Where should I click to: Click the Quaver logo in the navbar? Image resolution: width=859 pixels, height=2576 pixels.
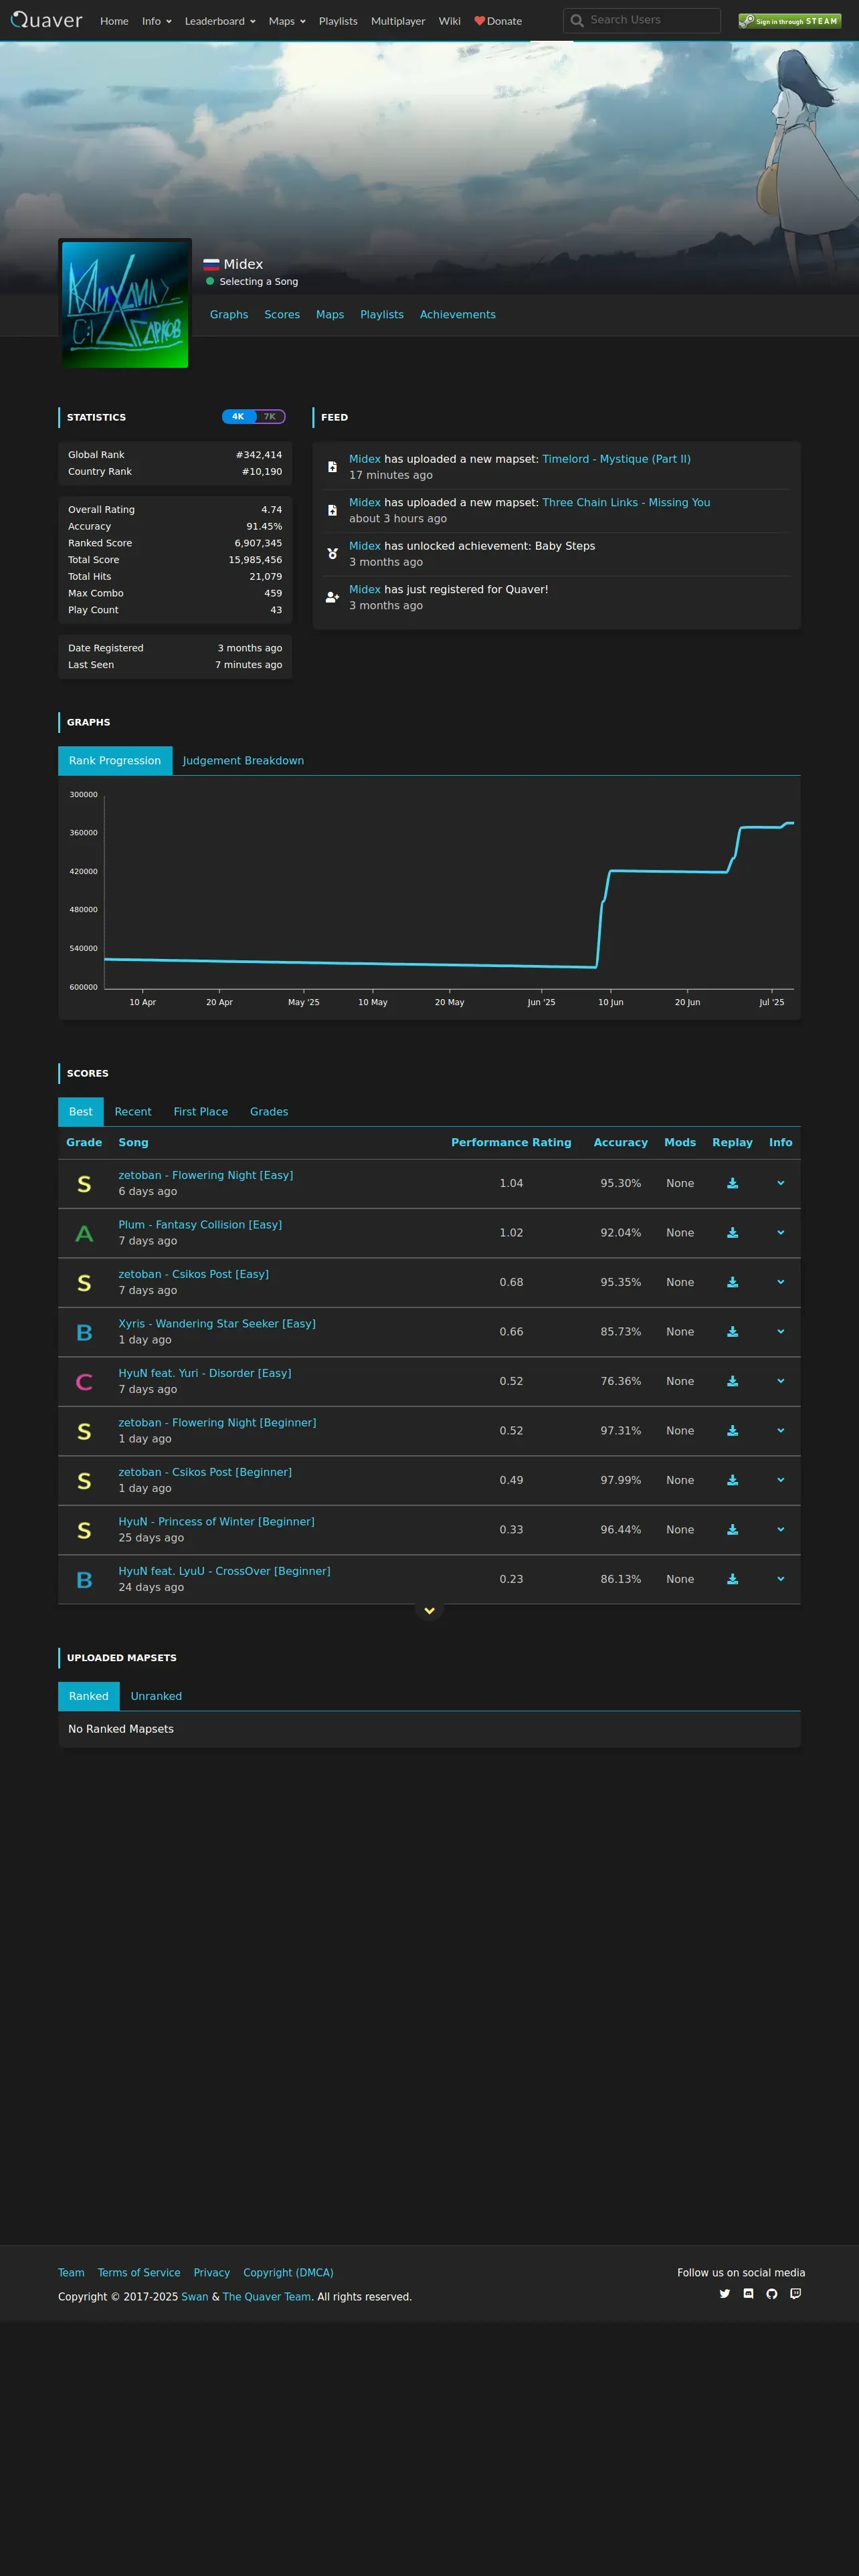47,20
